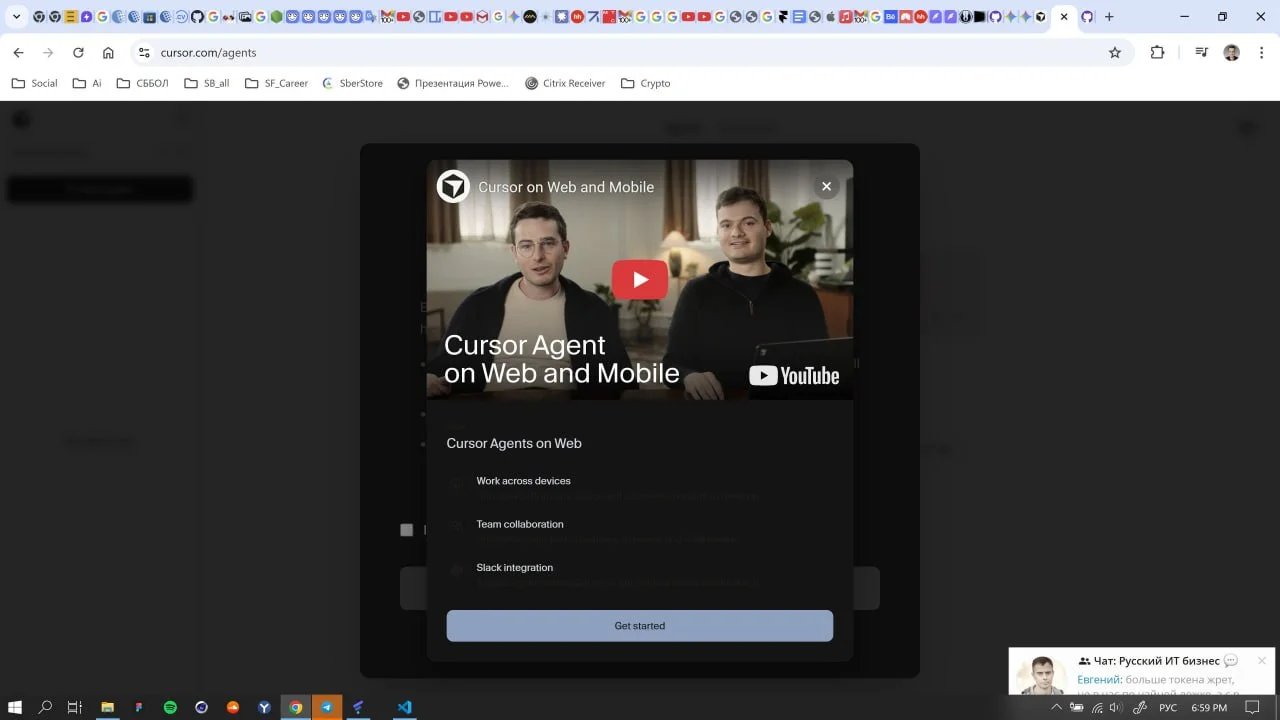The image size is (1280, 720).
Task: Open Chrome three-dot menu
Action: [x=1262, y=53]
